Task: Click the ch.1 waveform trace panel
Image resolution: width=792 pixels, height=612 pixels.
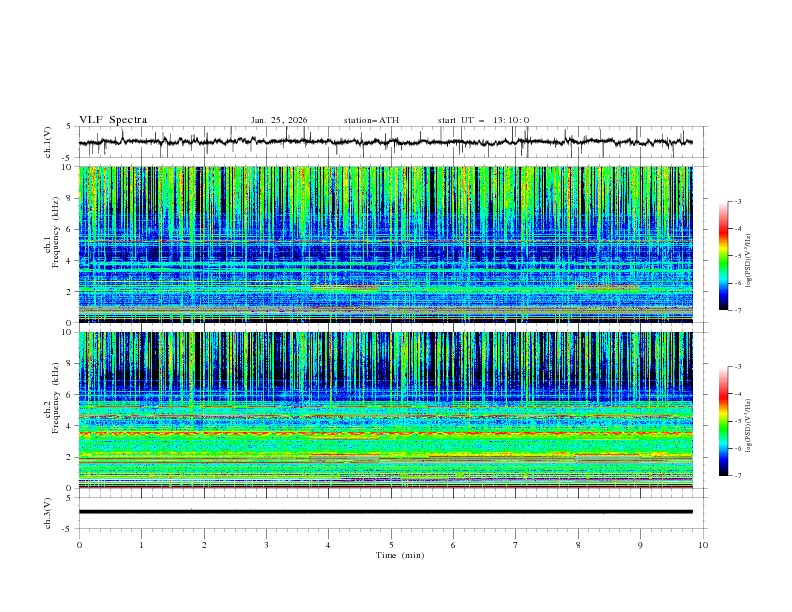Action: tap(391, 142)
